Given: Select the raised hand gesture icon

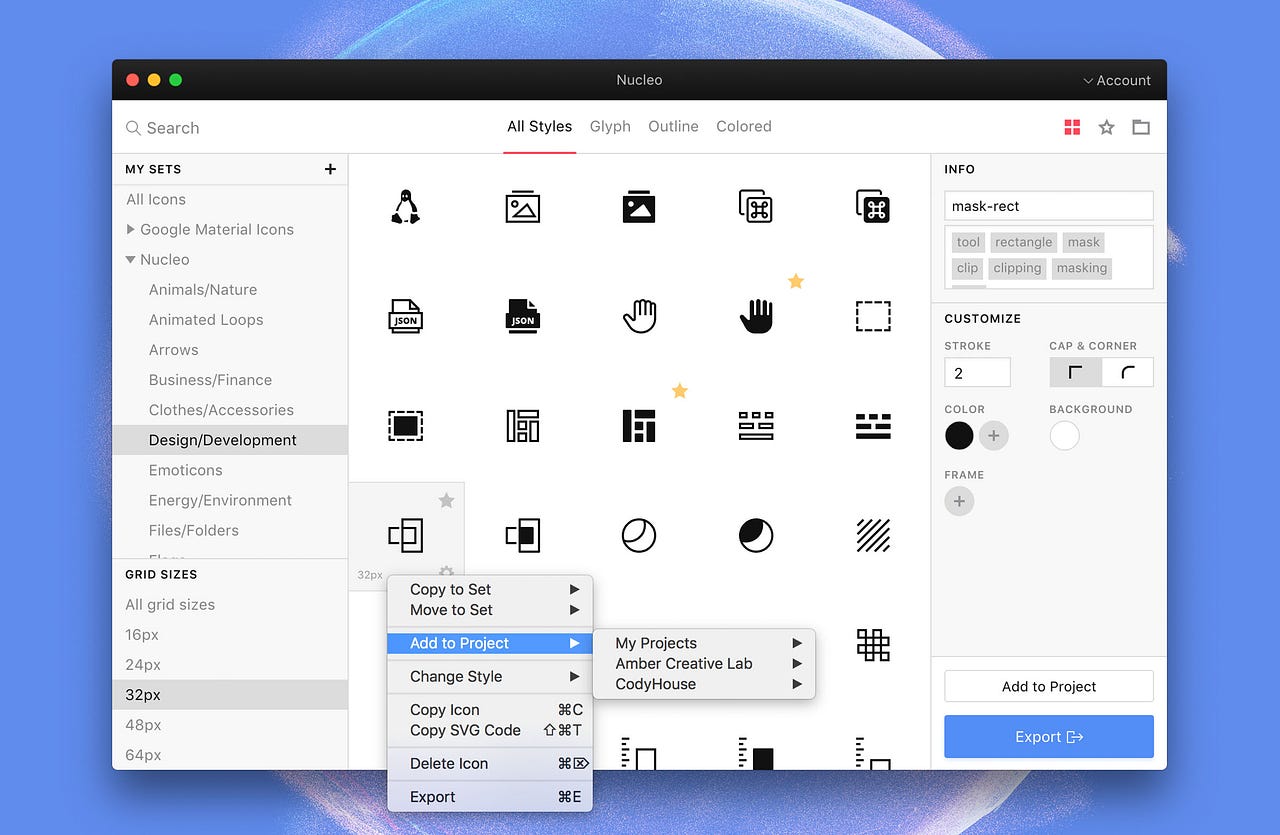Looking at the screenshot, I should click(x=639, y=315).
